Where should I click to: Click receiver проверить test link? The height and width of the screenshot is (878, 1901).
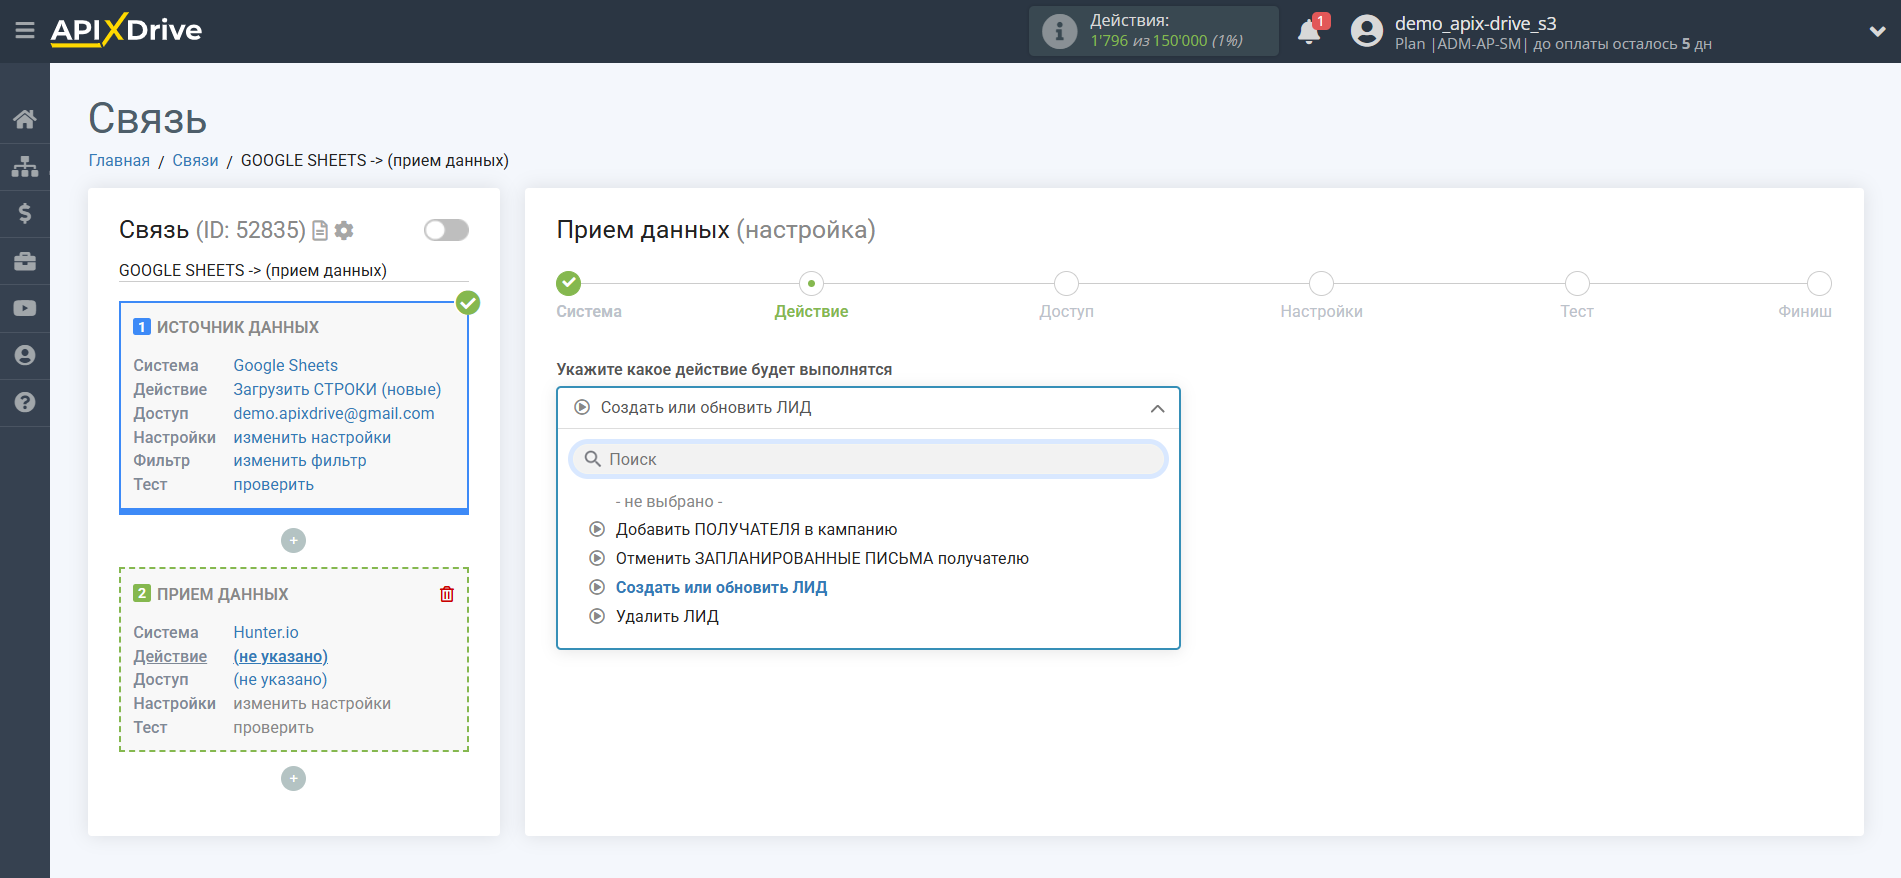point(273,727)
